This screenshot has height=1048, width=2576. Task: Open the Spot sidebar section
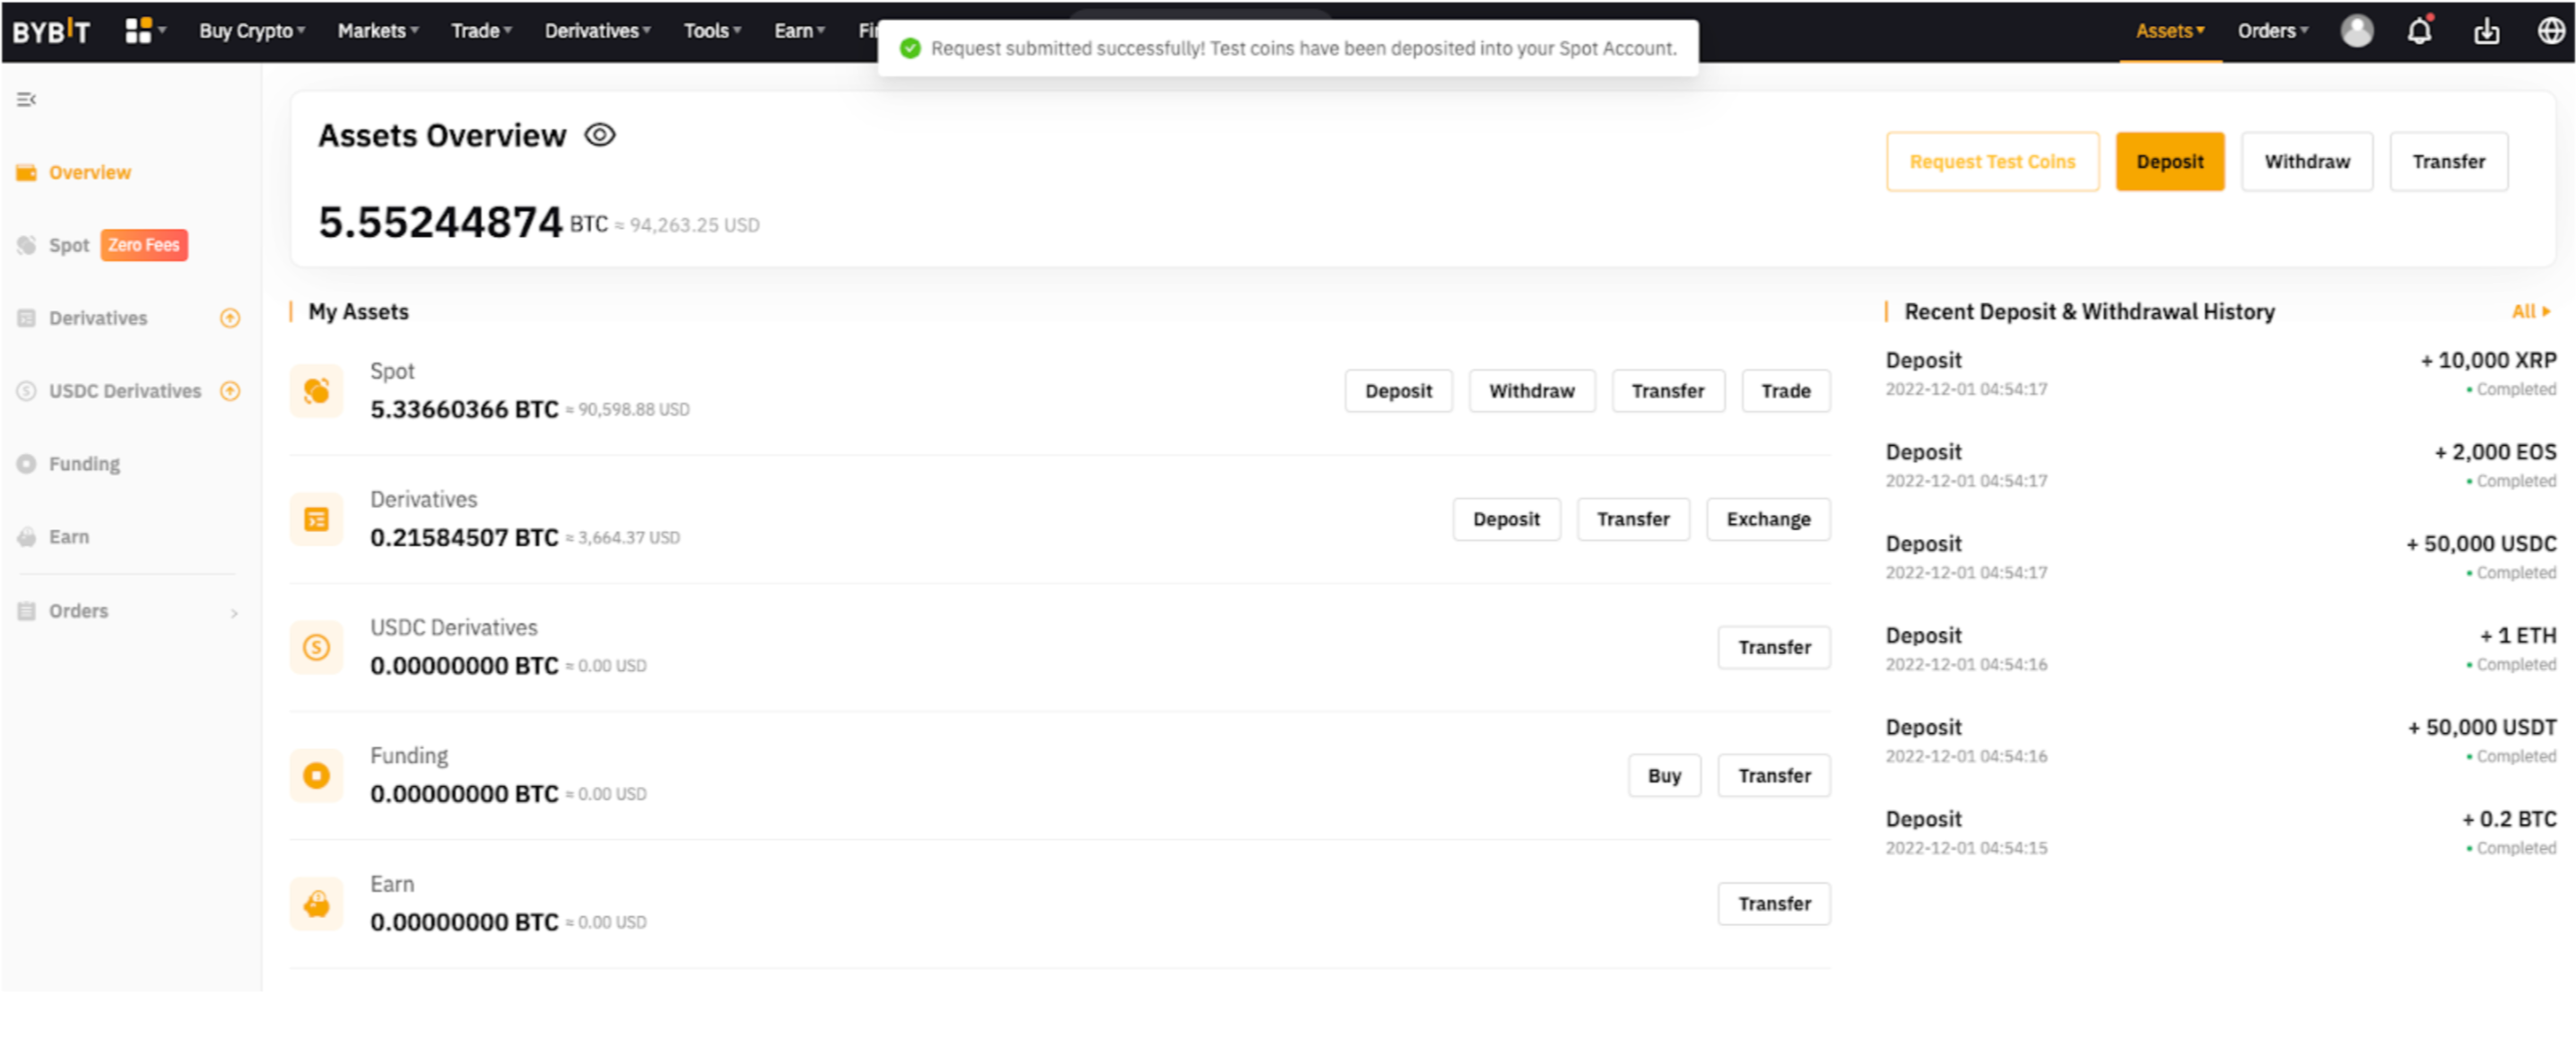[x=69, y=245]
